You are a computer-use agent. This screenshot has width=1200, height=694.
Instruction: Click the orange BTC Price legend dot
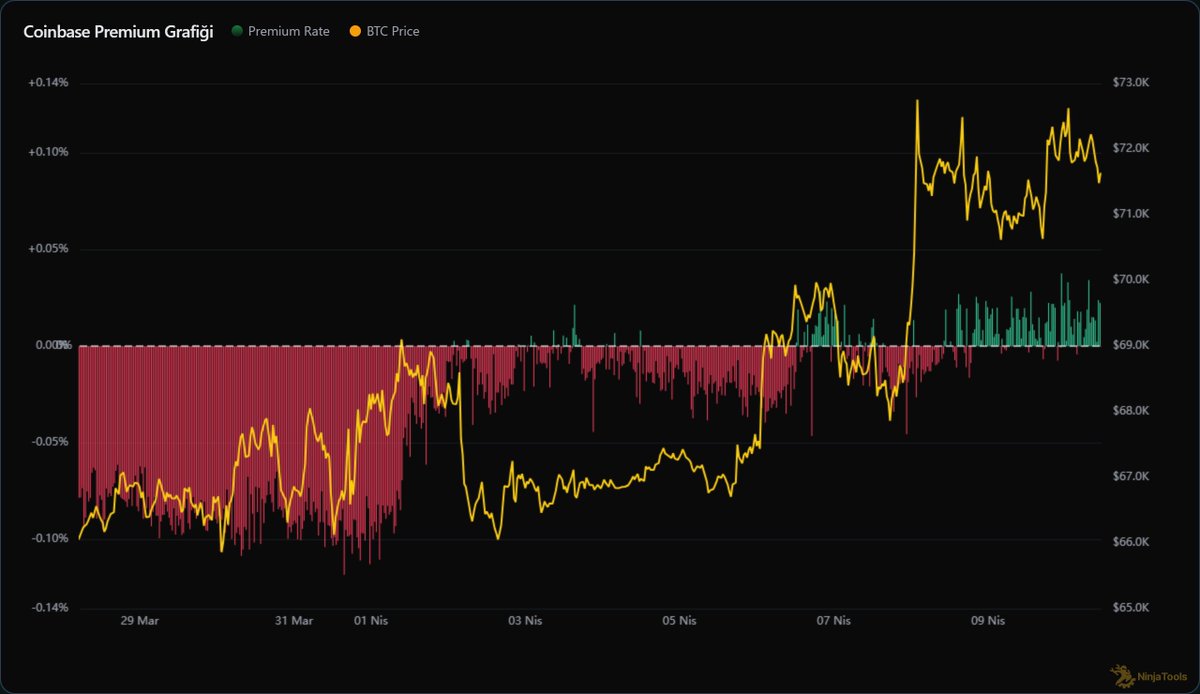pos(354,31)
